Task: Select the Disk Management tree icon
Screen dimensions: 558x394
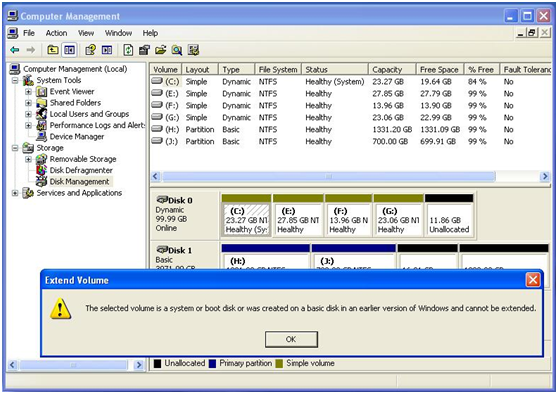Action: coord(42,182)
